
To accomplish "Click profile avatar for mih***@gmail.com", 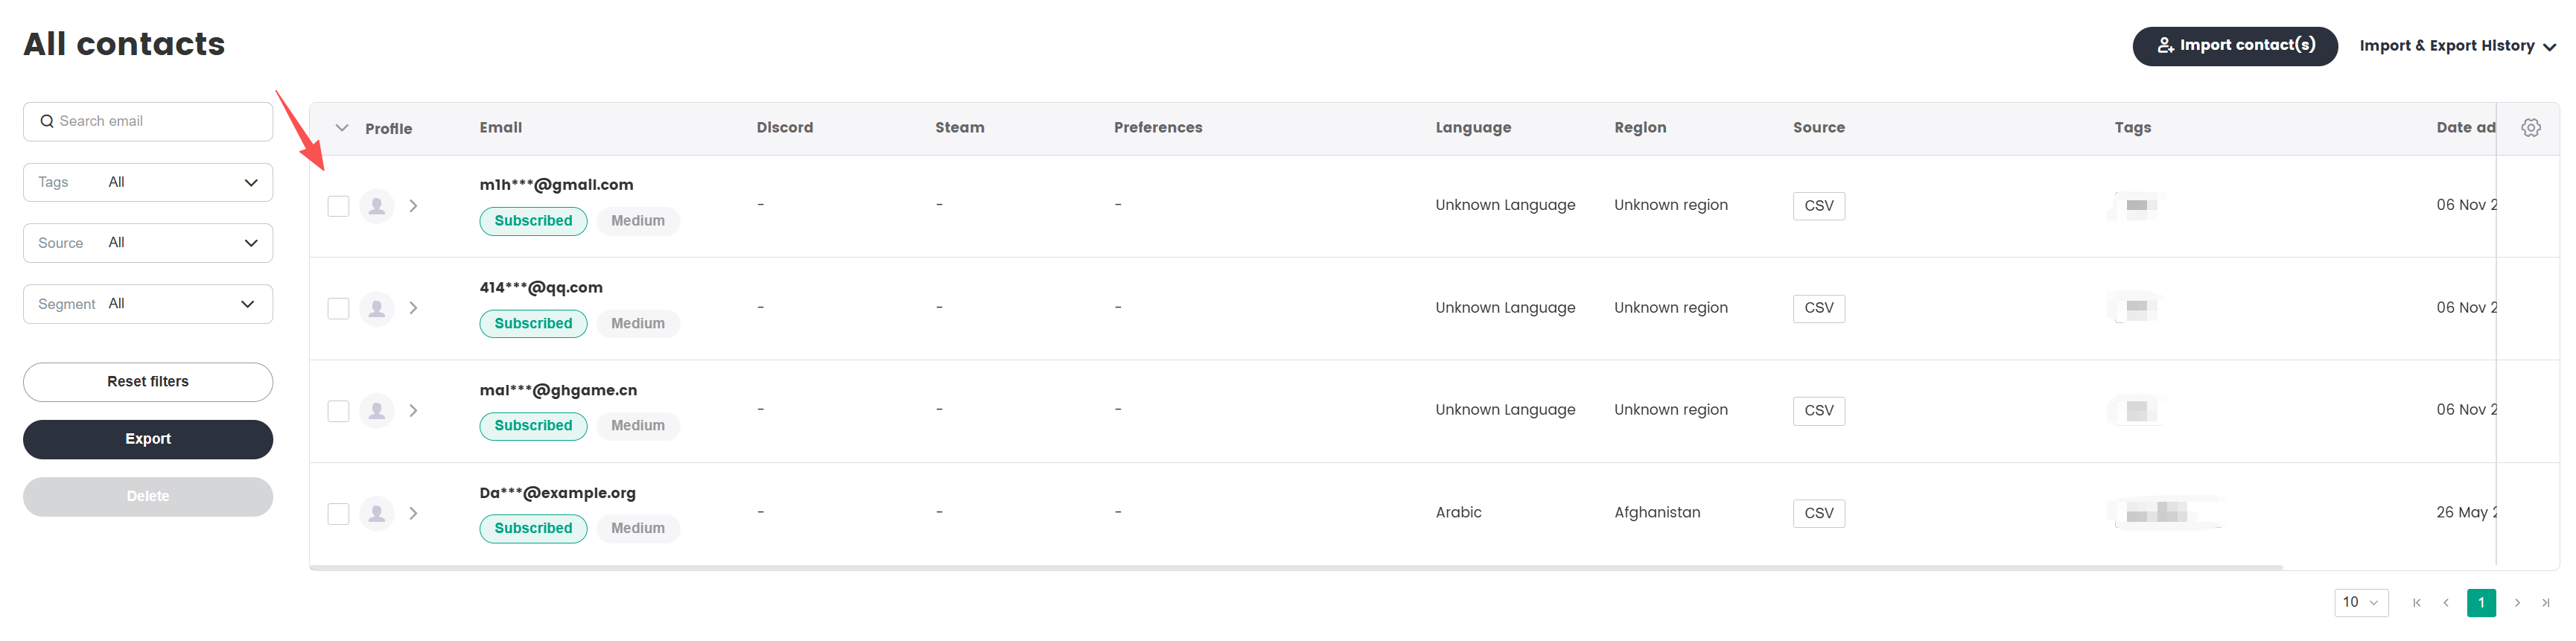I will 376,206.
